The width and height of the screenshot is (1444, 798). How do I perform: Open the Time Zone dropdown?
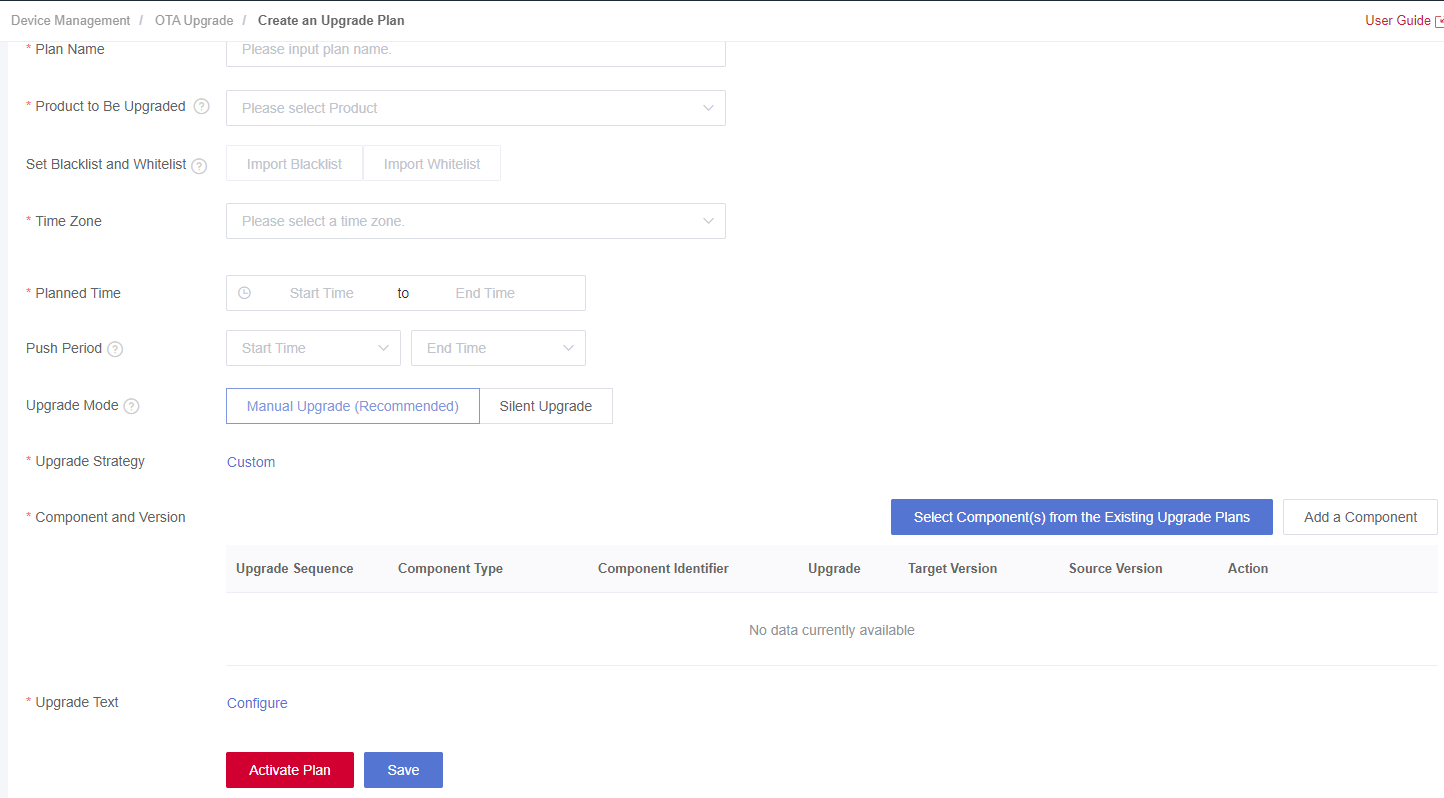476,221
